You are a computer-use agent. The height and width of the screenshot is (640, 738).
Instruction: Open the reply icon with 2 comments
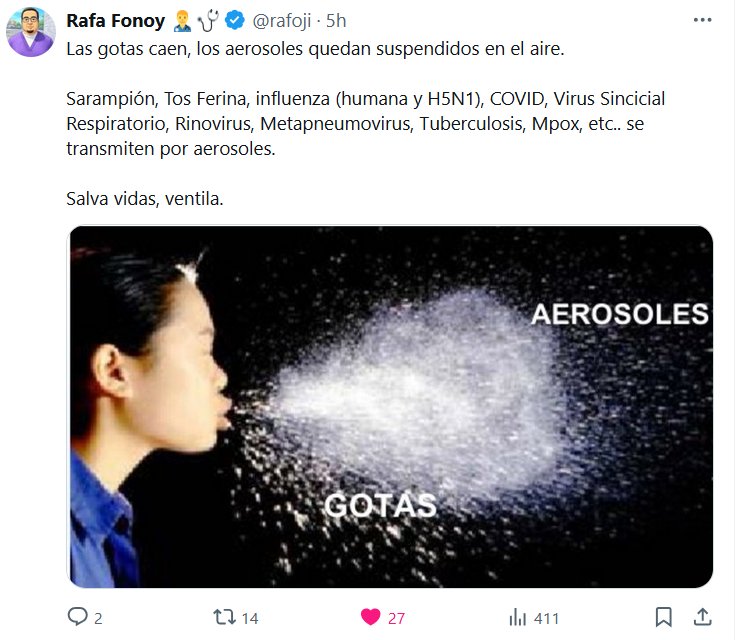[77, 616]
